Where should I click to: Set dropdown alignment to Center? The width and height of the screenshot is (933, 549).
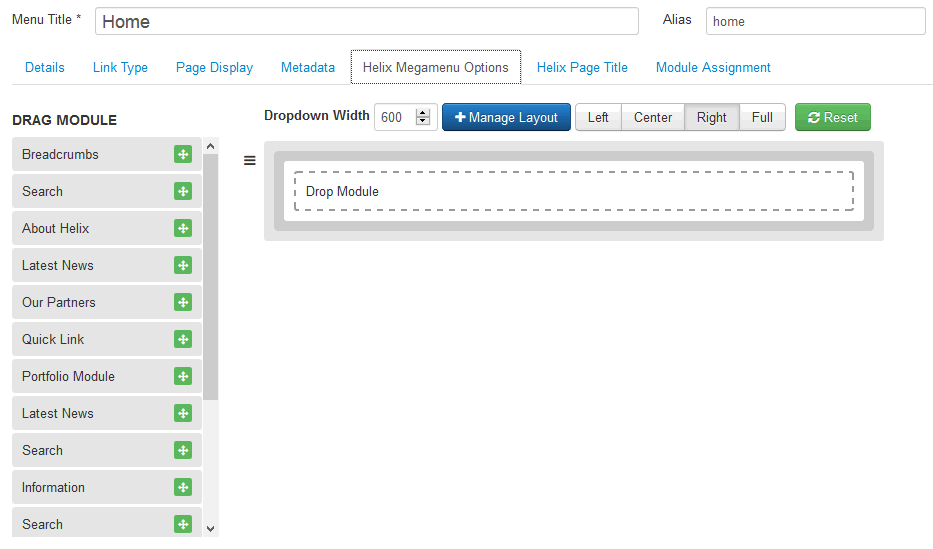click(652, 117)
